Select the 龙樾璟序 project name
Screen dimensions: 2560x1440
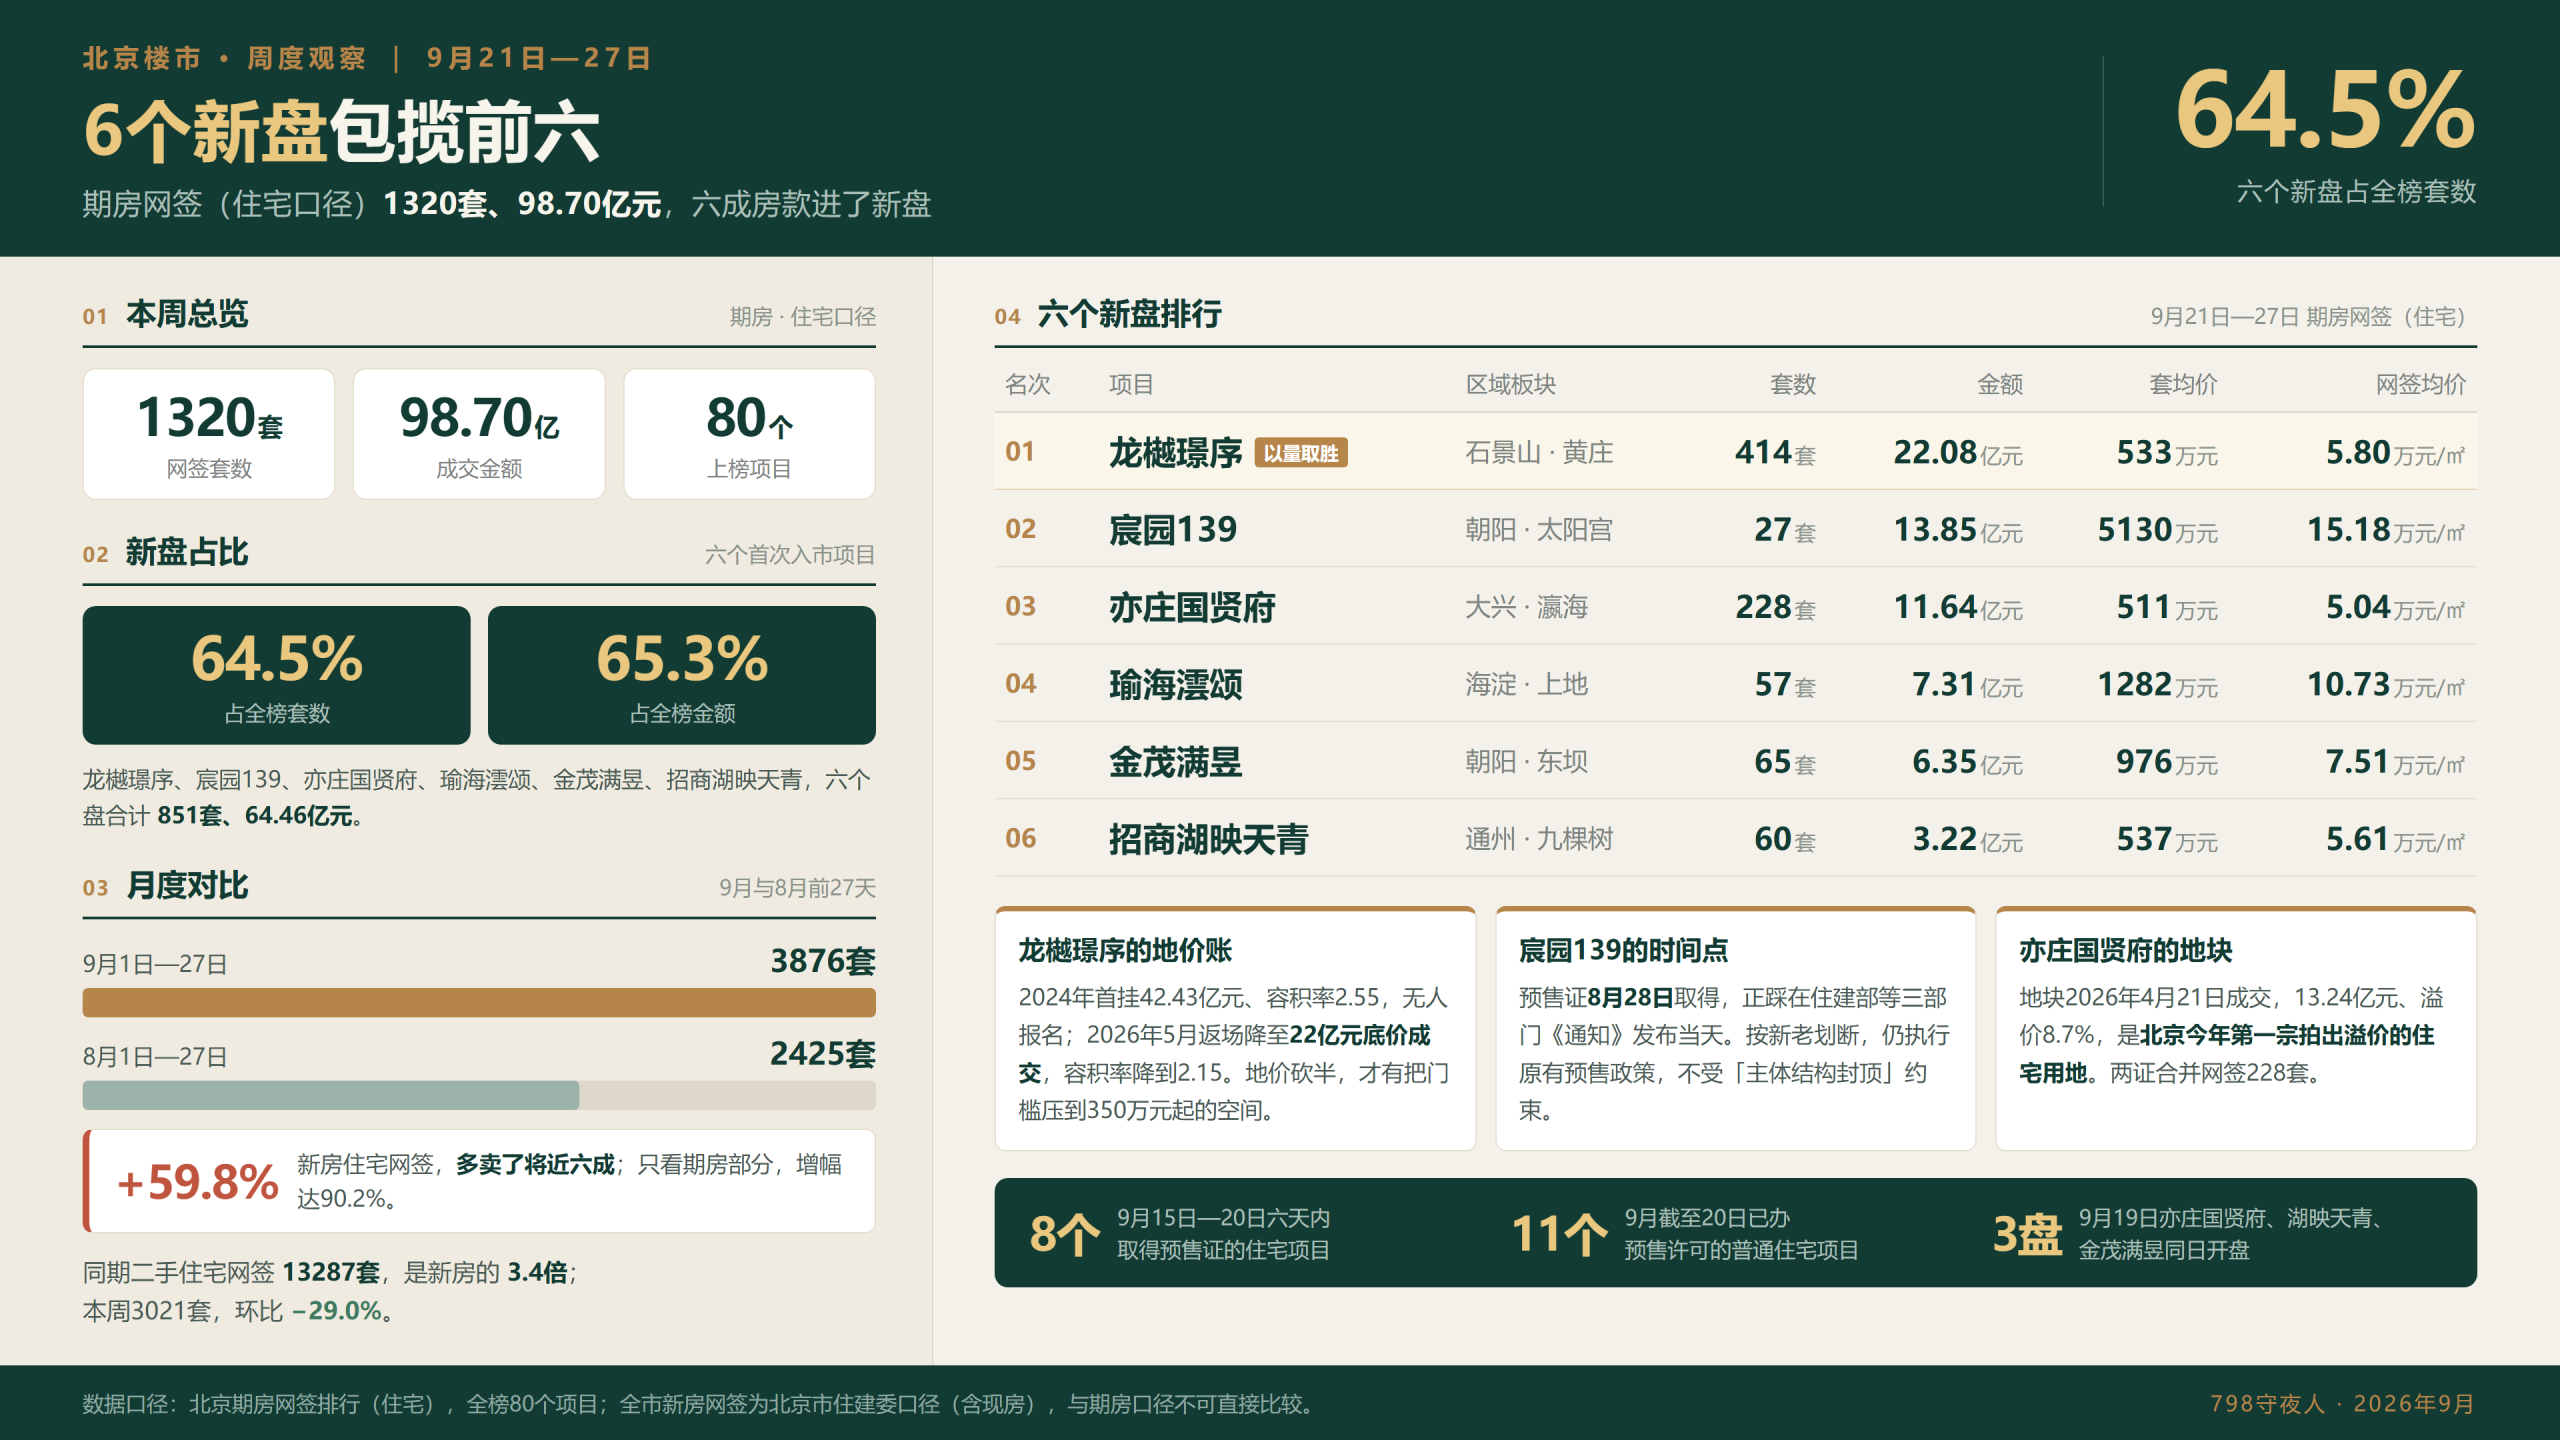coord(1175,452)
